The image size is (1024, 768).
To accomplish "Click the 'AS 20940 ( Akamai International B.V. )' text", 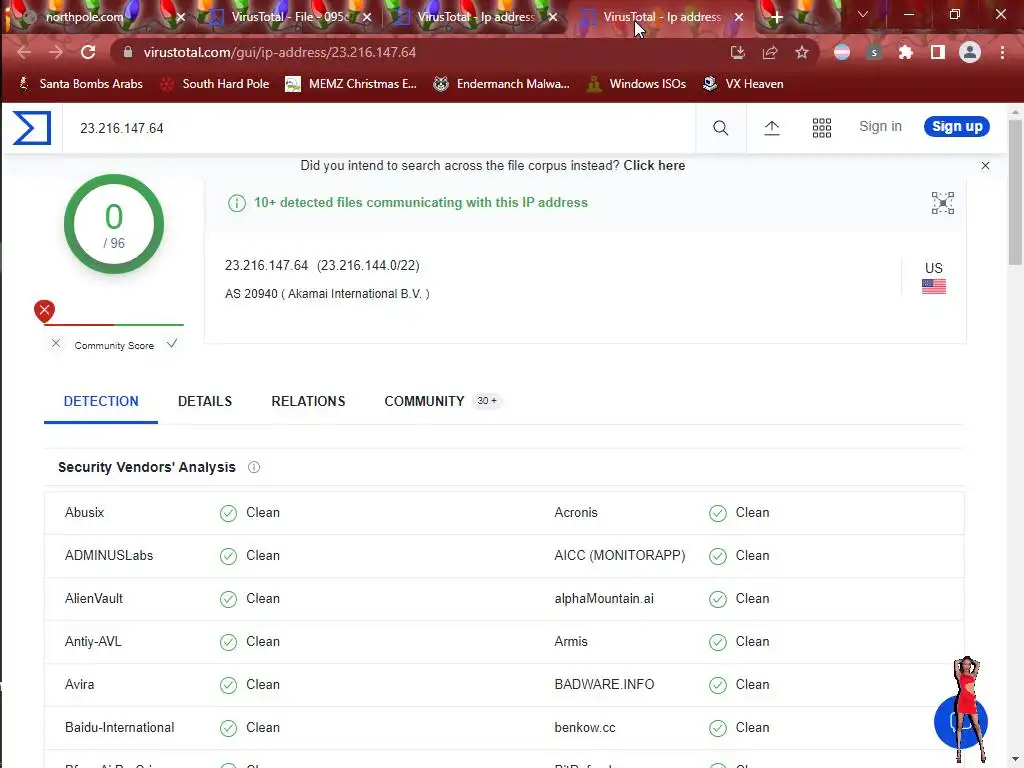I will click(327, 294).
